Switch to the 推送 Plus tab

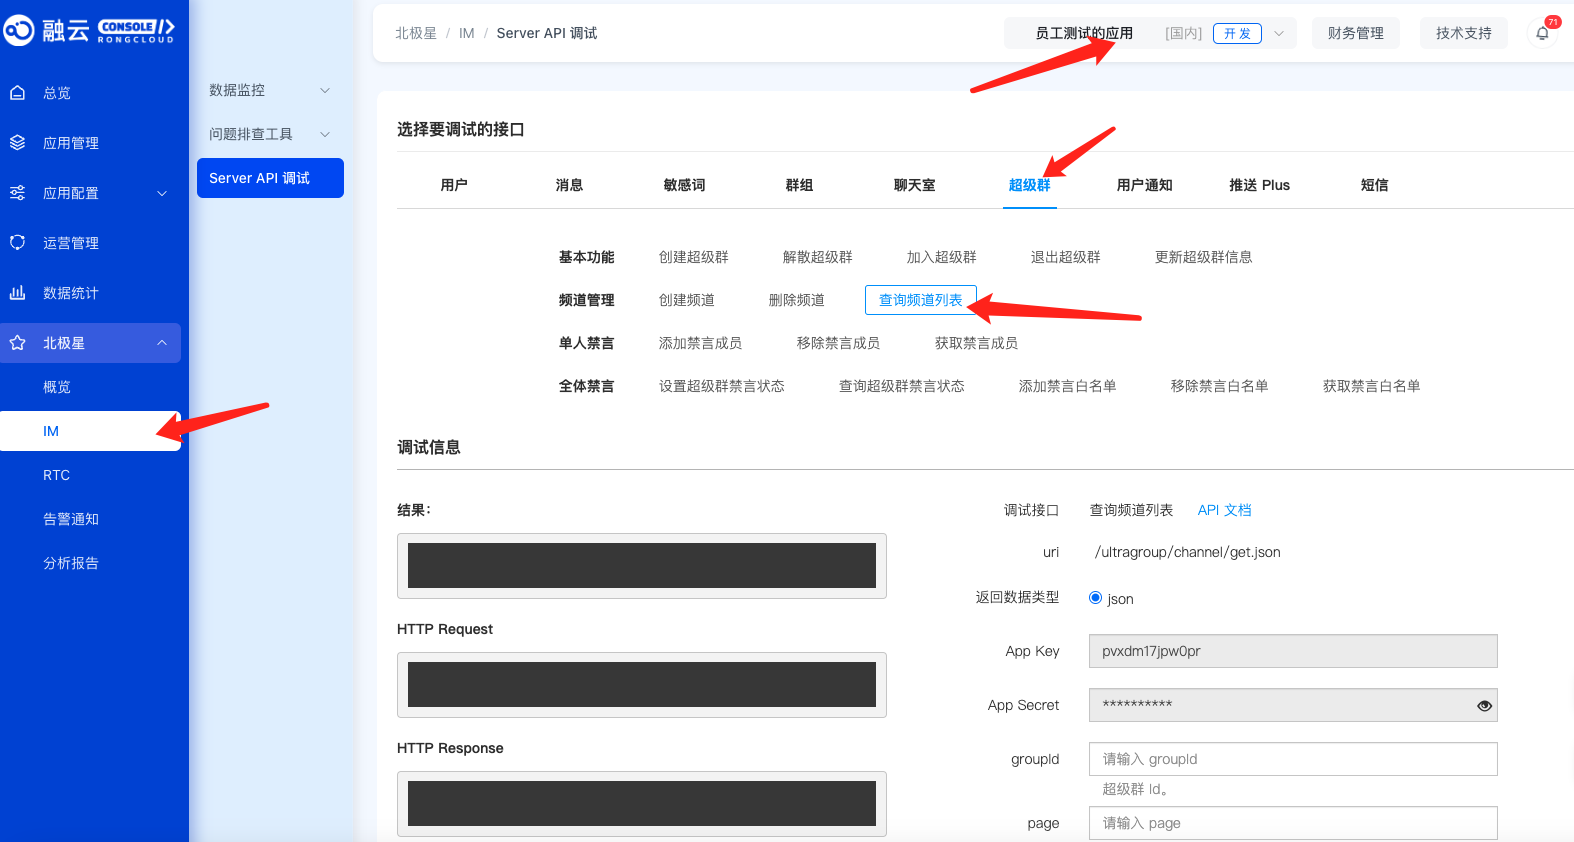tap(1259, 185)
